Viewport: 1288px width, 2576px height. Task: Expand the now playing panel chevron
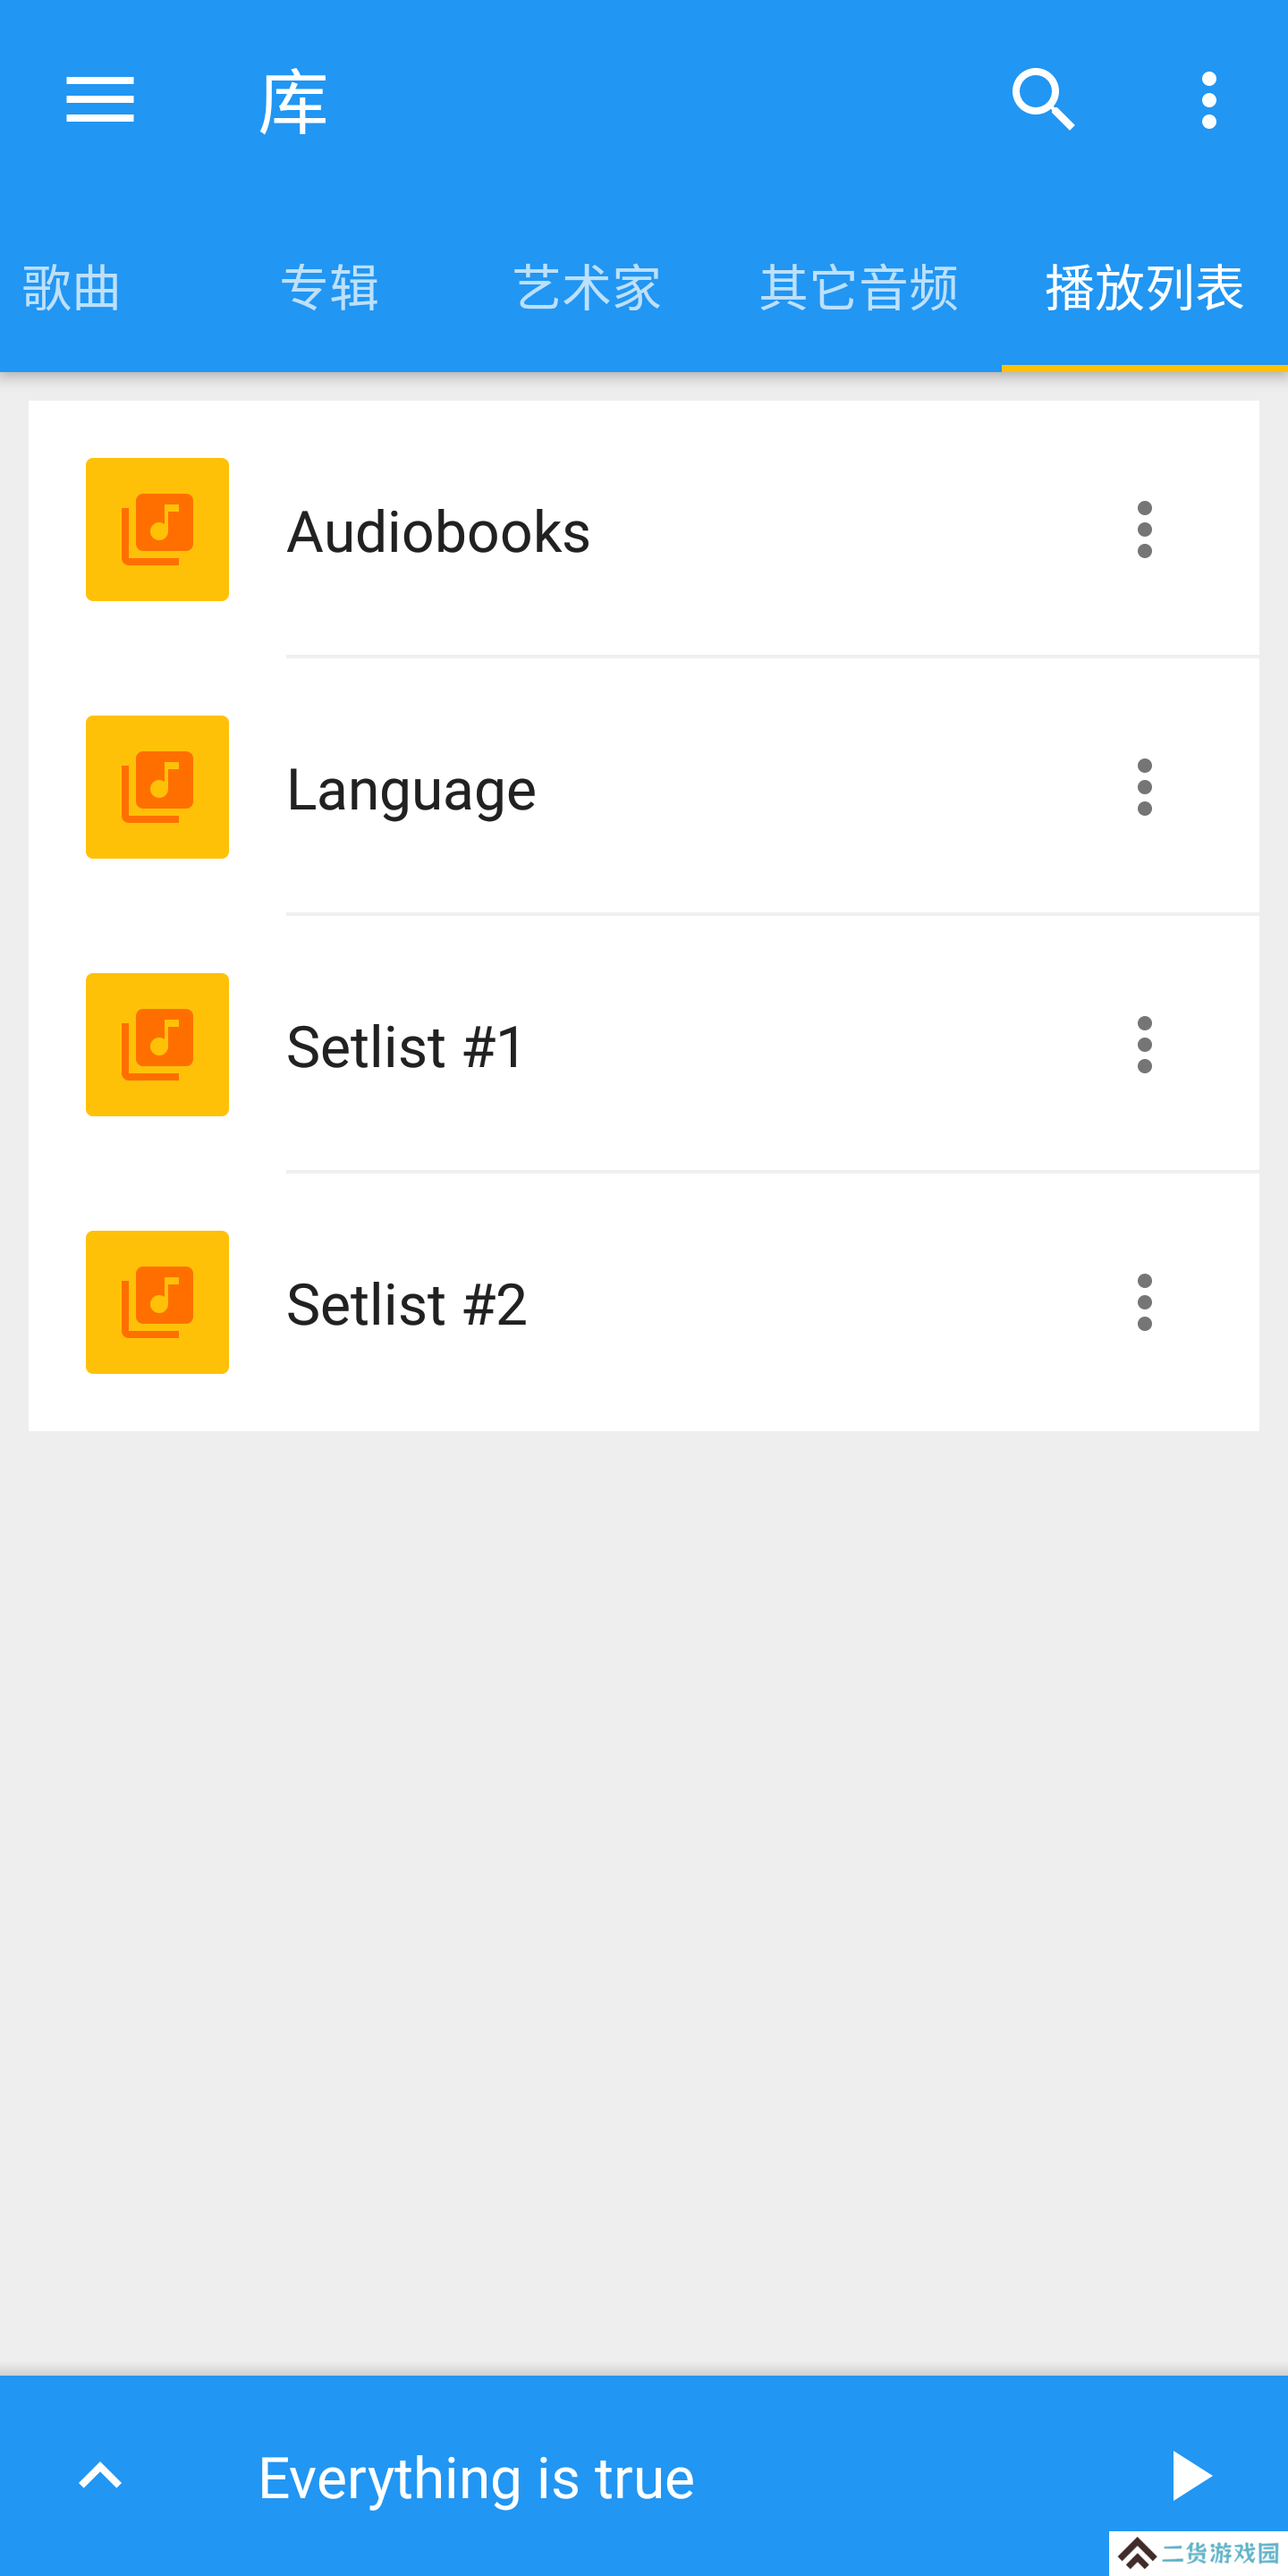click(x=100, y=2476)
